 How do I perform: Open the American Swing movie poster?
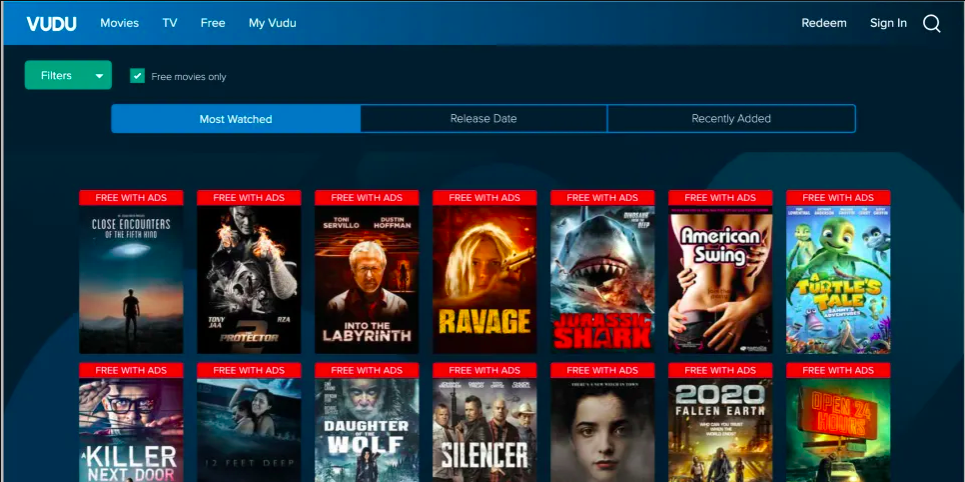pos(720,279)
